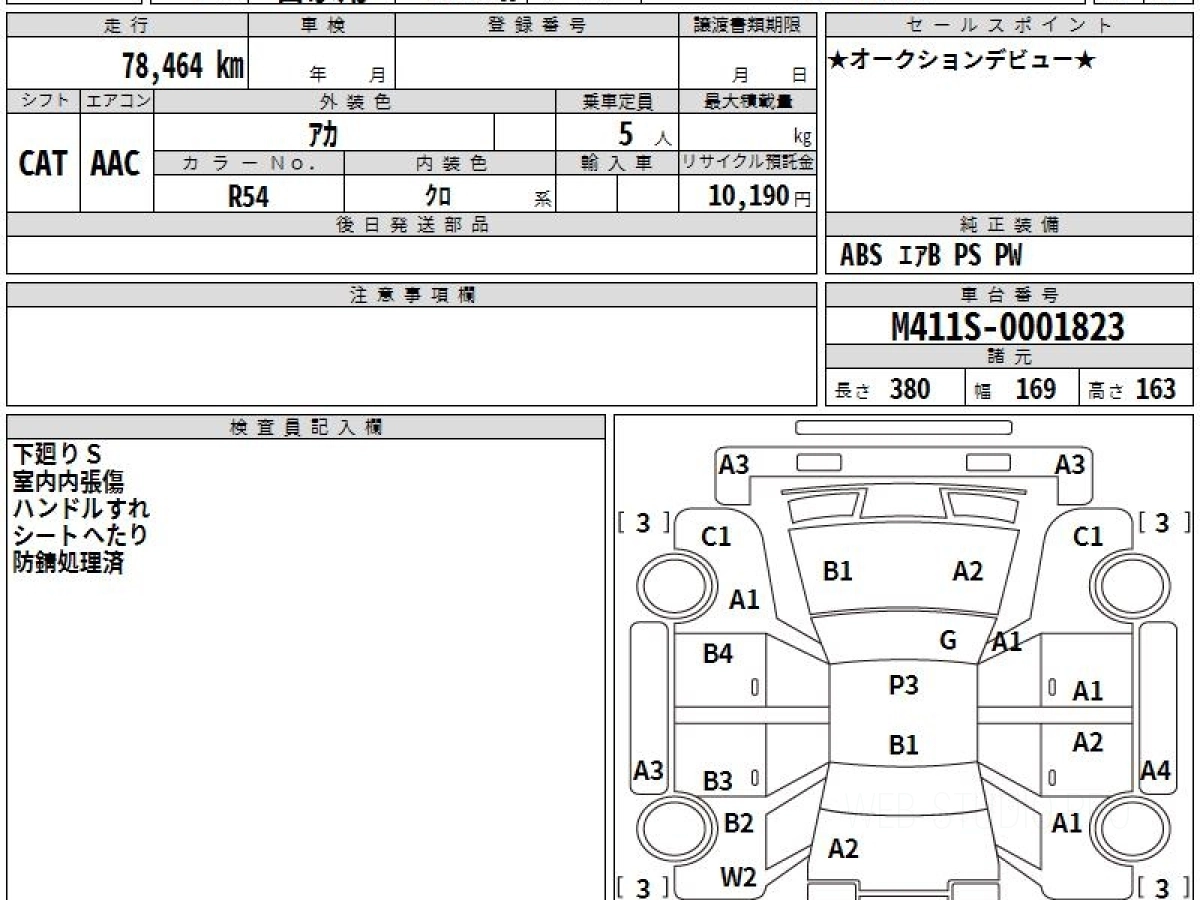Select the AAC air conditioner value
1200x900 pixels.
pos(116,163)
